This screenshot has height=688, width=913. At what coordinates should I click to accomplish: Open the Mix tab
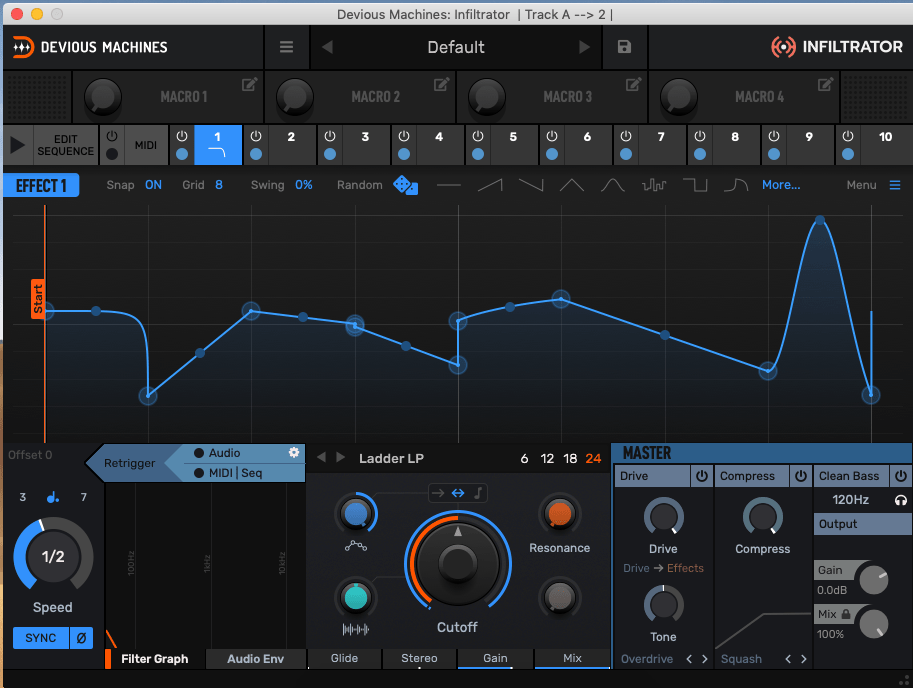[x=572, y=658]
